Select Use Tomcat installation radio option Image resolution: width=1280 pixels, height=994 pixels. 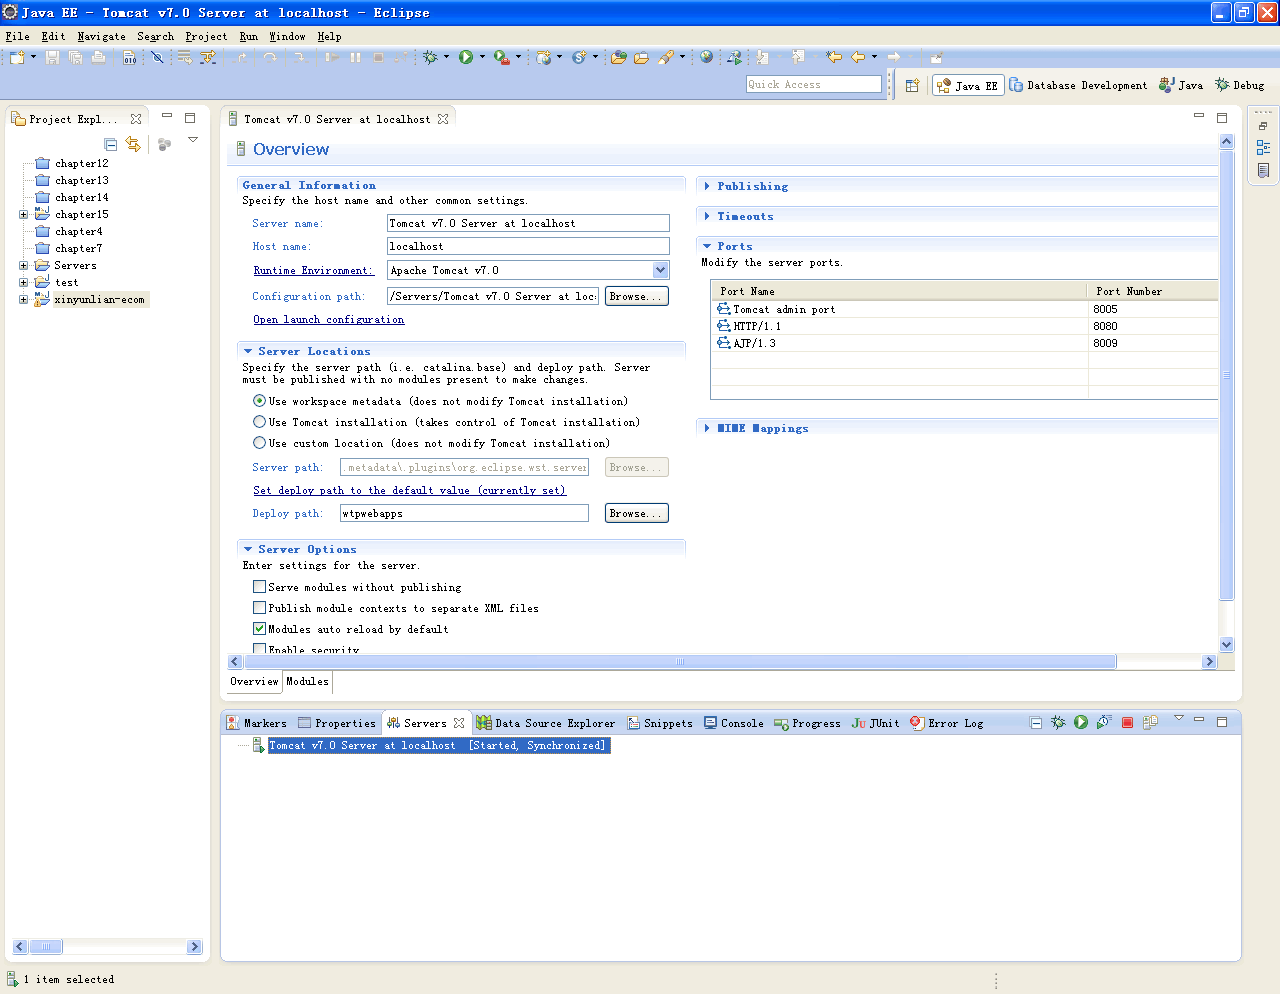tap(259, 422)
